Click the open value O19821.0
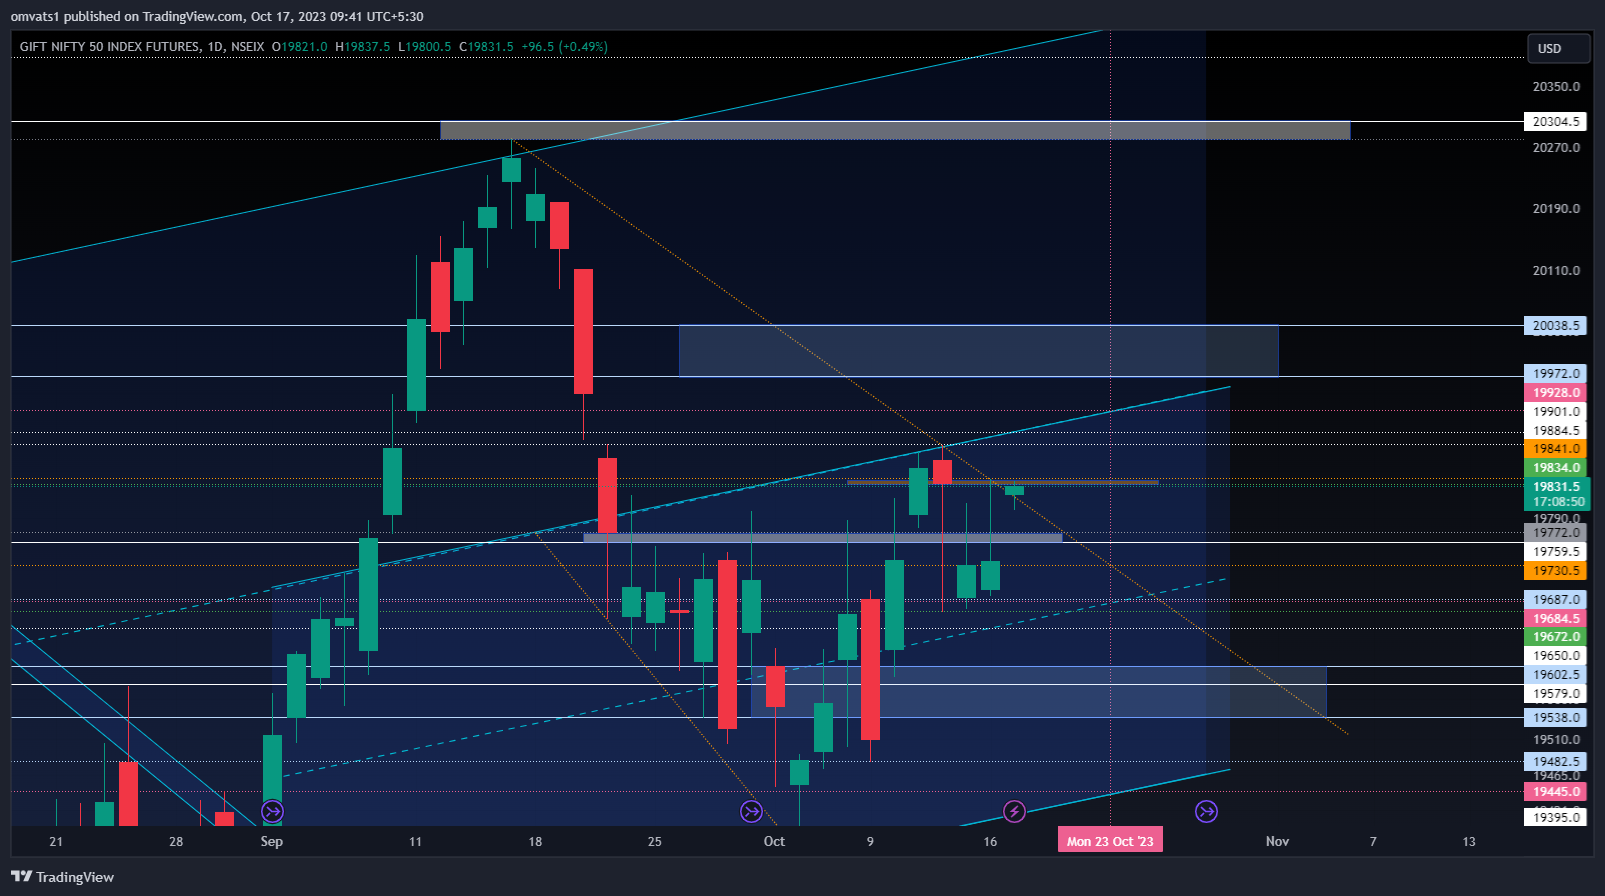 click(300, 47)
